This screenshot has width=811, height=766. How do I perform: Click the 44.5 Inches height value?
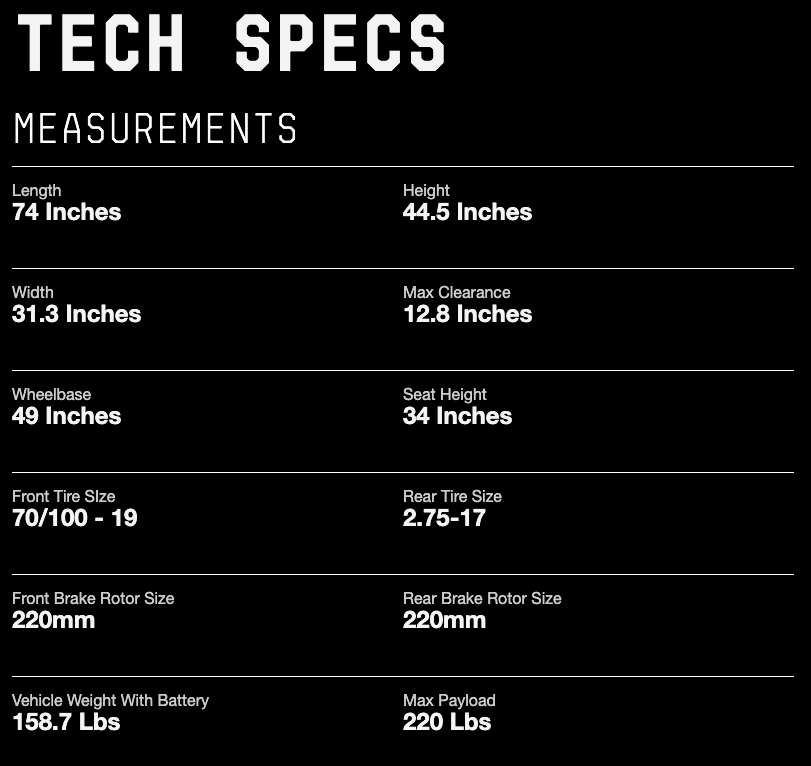coord(468,212)
